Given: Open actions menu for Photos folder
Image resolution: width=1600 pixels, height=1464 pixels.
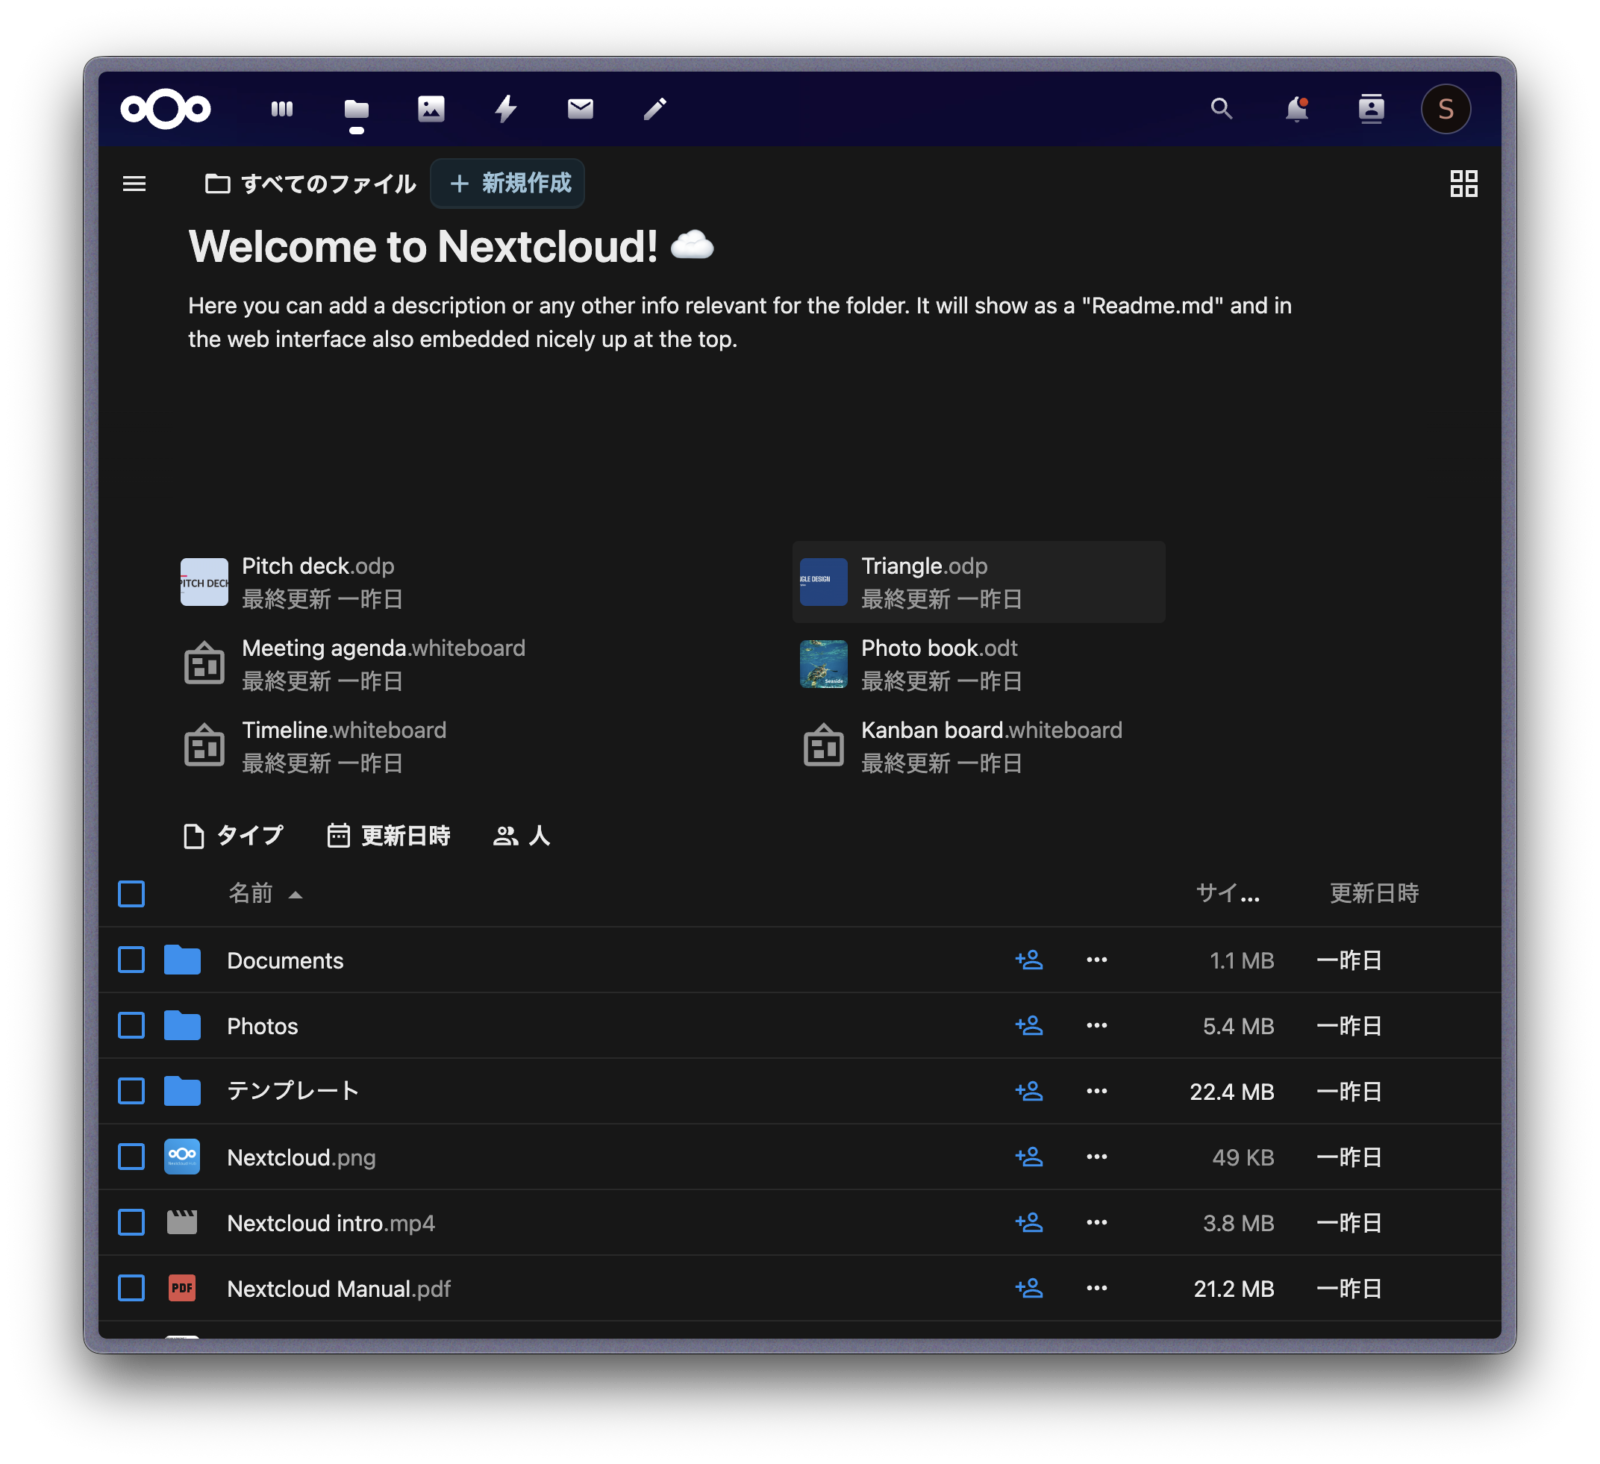Looking at the screenshot, I should [1096, 1026].
